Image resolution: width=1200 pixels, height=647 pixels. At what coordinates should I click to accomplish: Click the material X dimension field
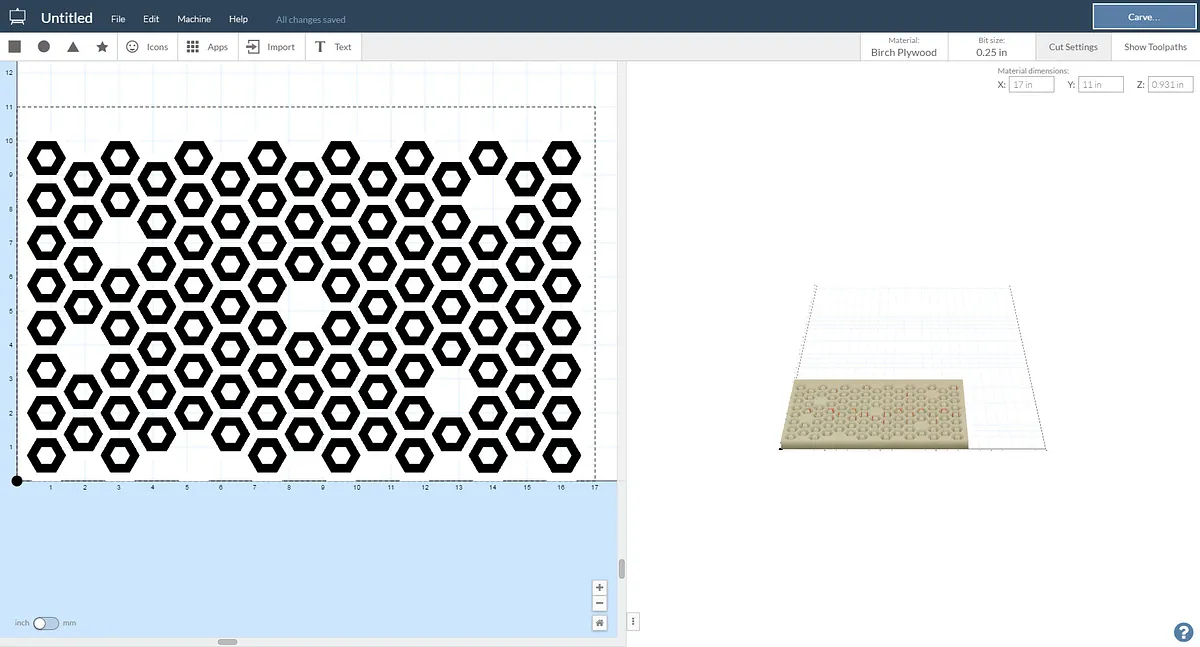(x=1031, y=85)
